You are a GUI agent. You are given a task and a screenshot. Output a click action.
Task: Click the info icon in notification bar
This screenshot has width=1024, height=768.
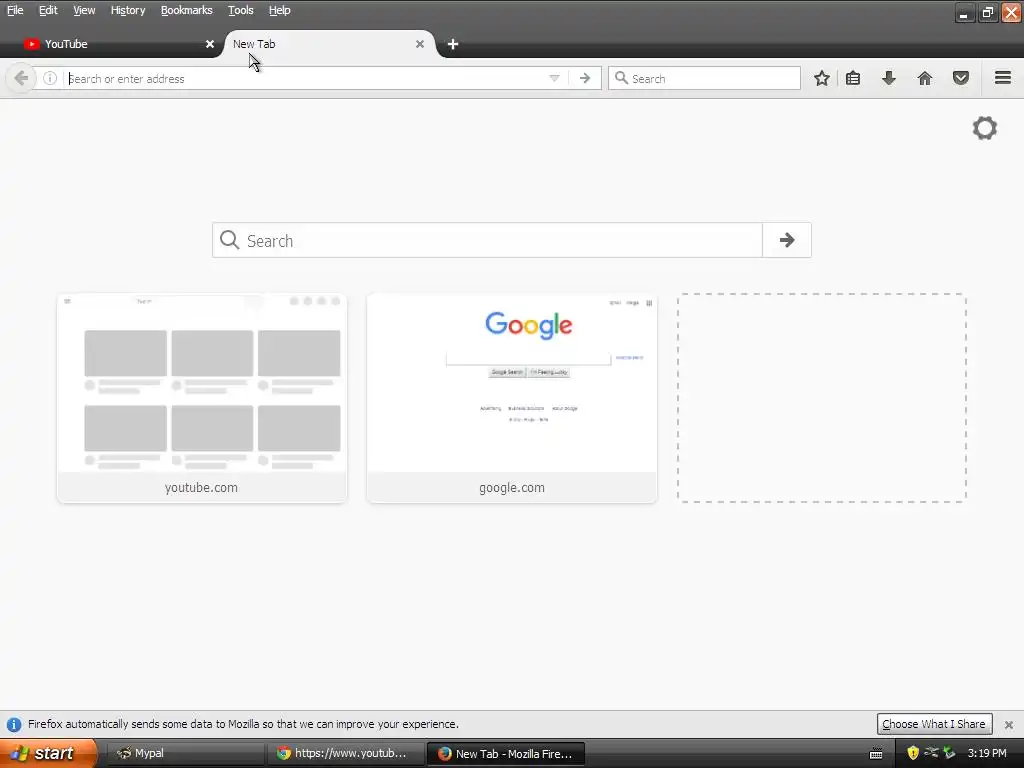[14, 724]
